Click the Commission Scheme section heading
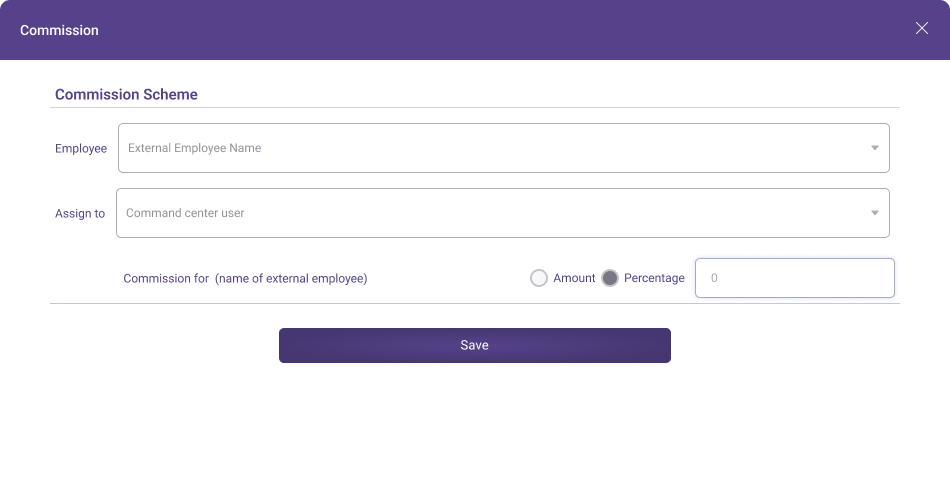This screenshot has width=950, height=480. point(126,94)
